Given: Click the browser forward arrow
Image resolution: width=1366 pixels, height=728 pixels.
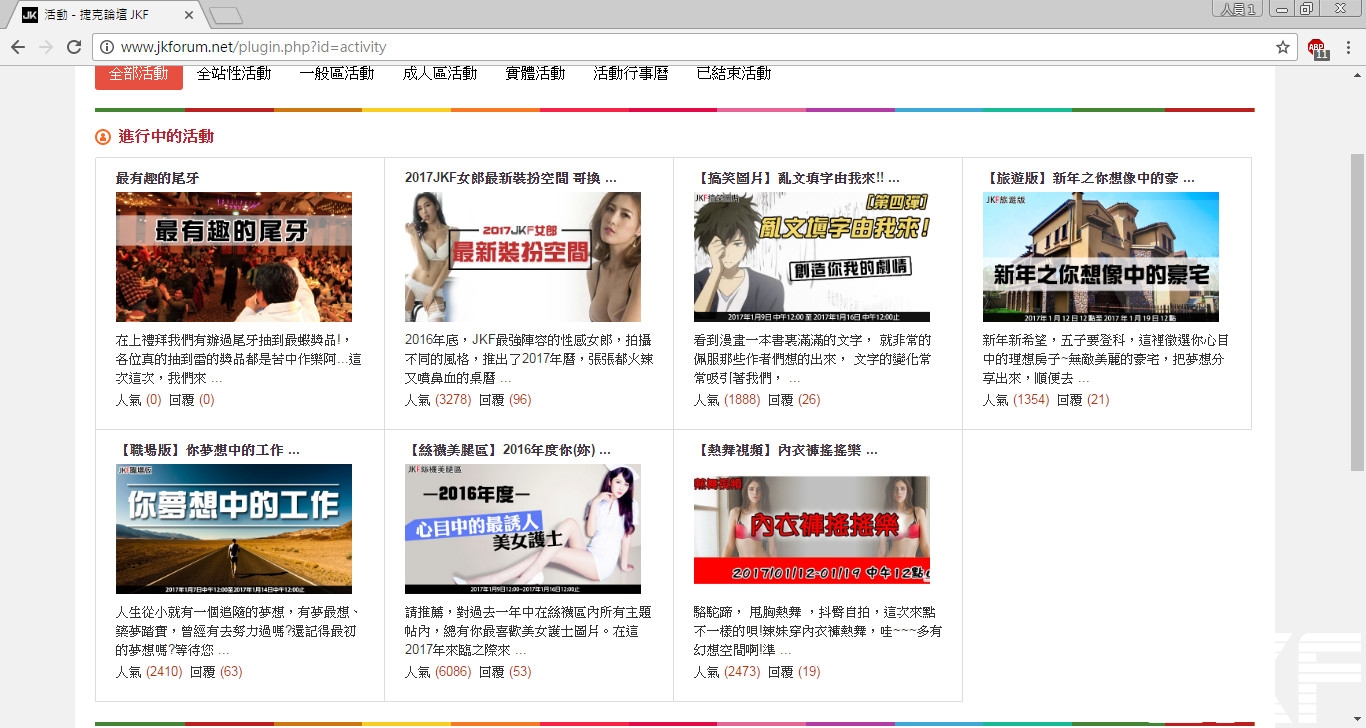Looking at the screenshot, I should click(46, 47).
